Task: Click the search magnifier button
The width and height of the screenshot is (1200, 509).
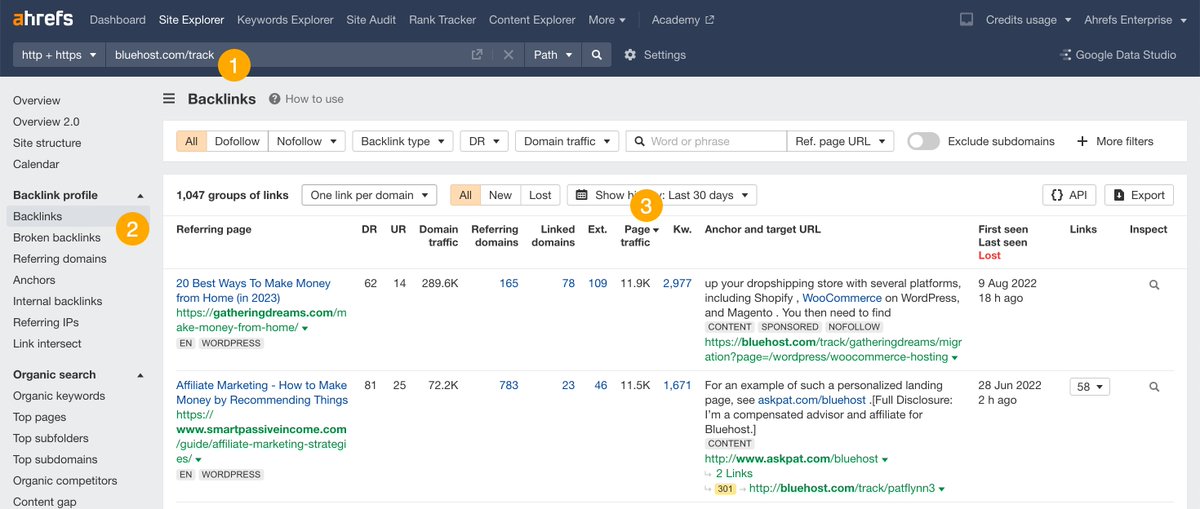Action: (596, 55)
